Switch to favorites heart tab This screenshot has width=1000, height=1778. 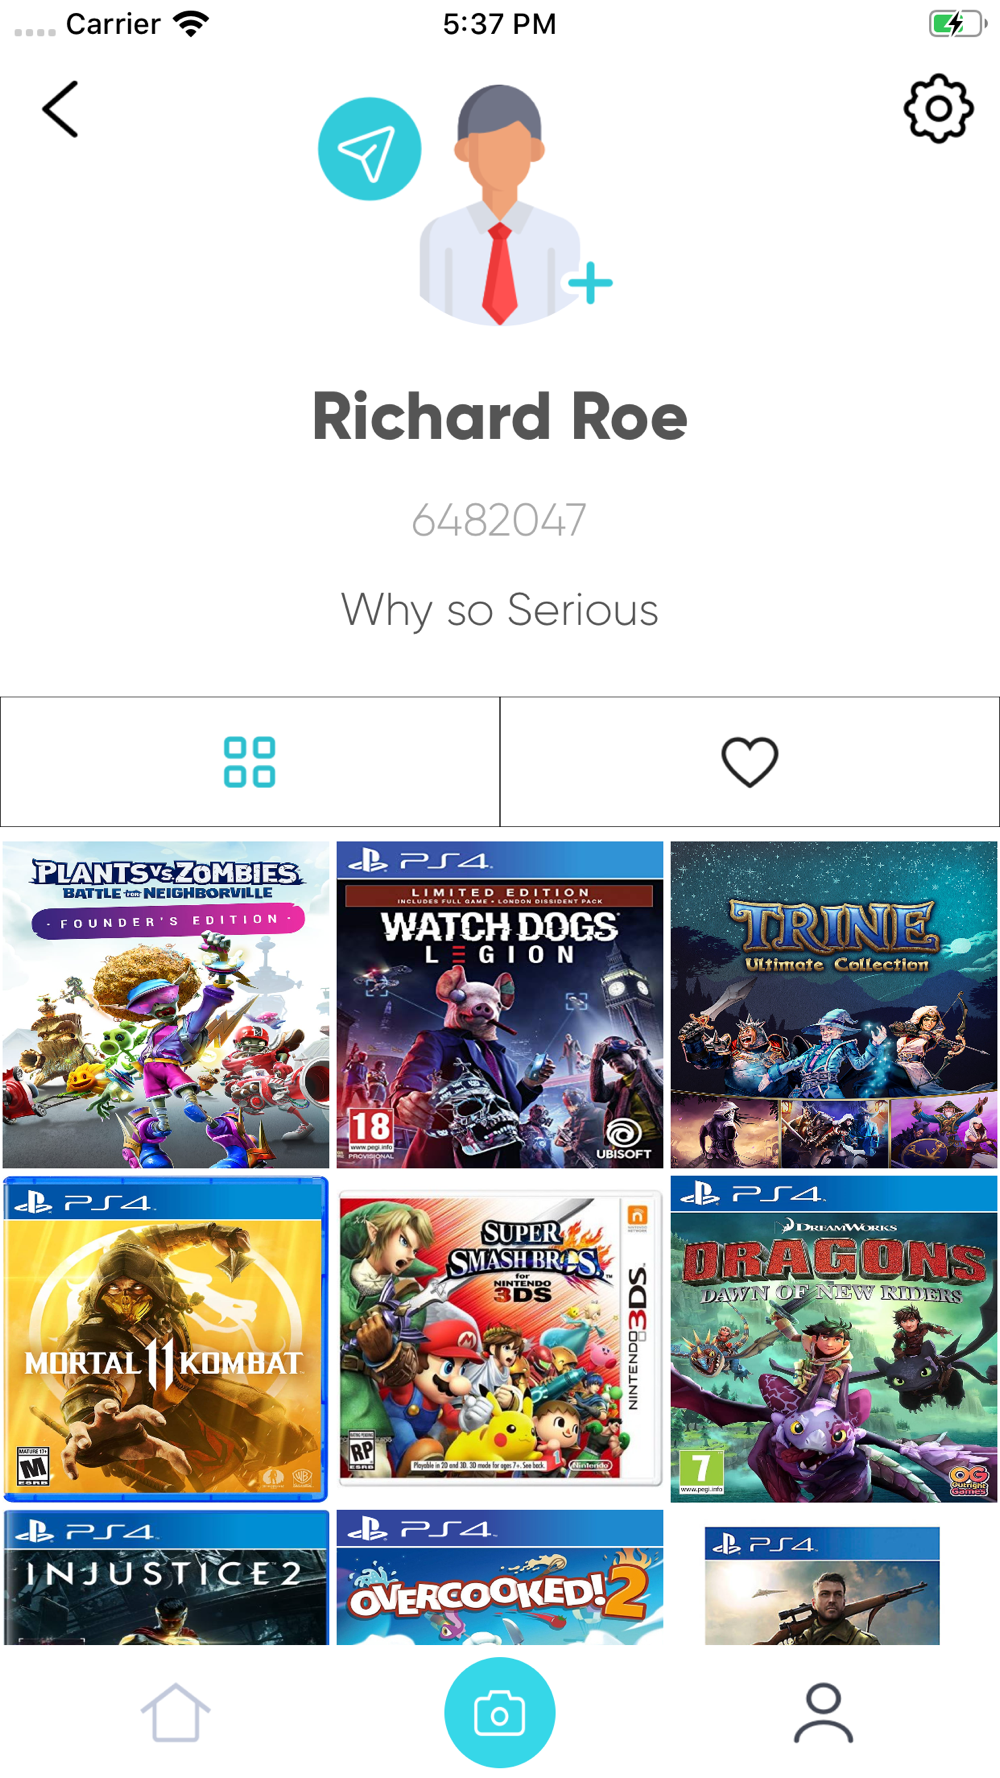click(x=750, y=762)
